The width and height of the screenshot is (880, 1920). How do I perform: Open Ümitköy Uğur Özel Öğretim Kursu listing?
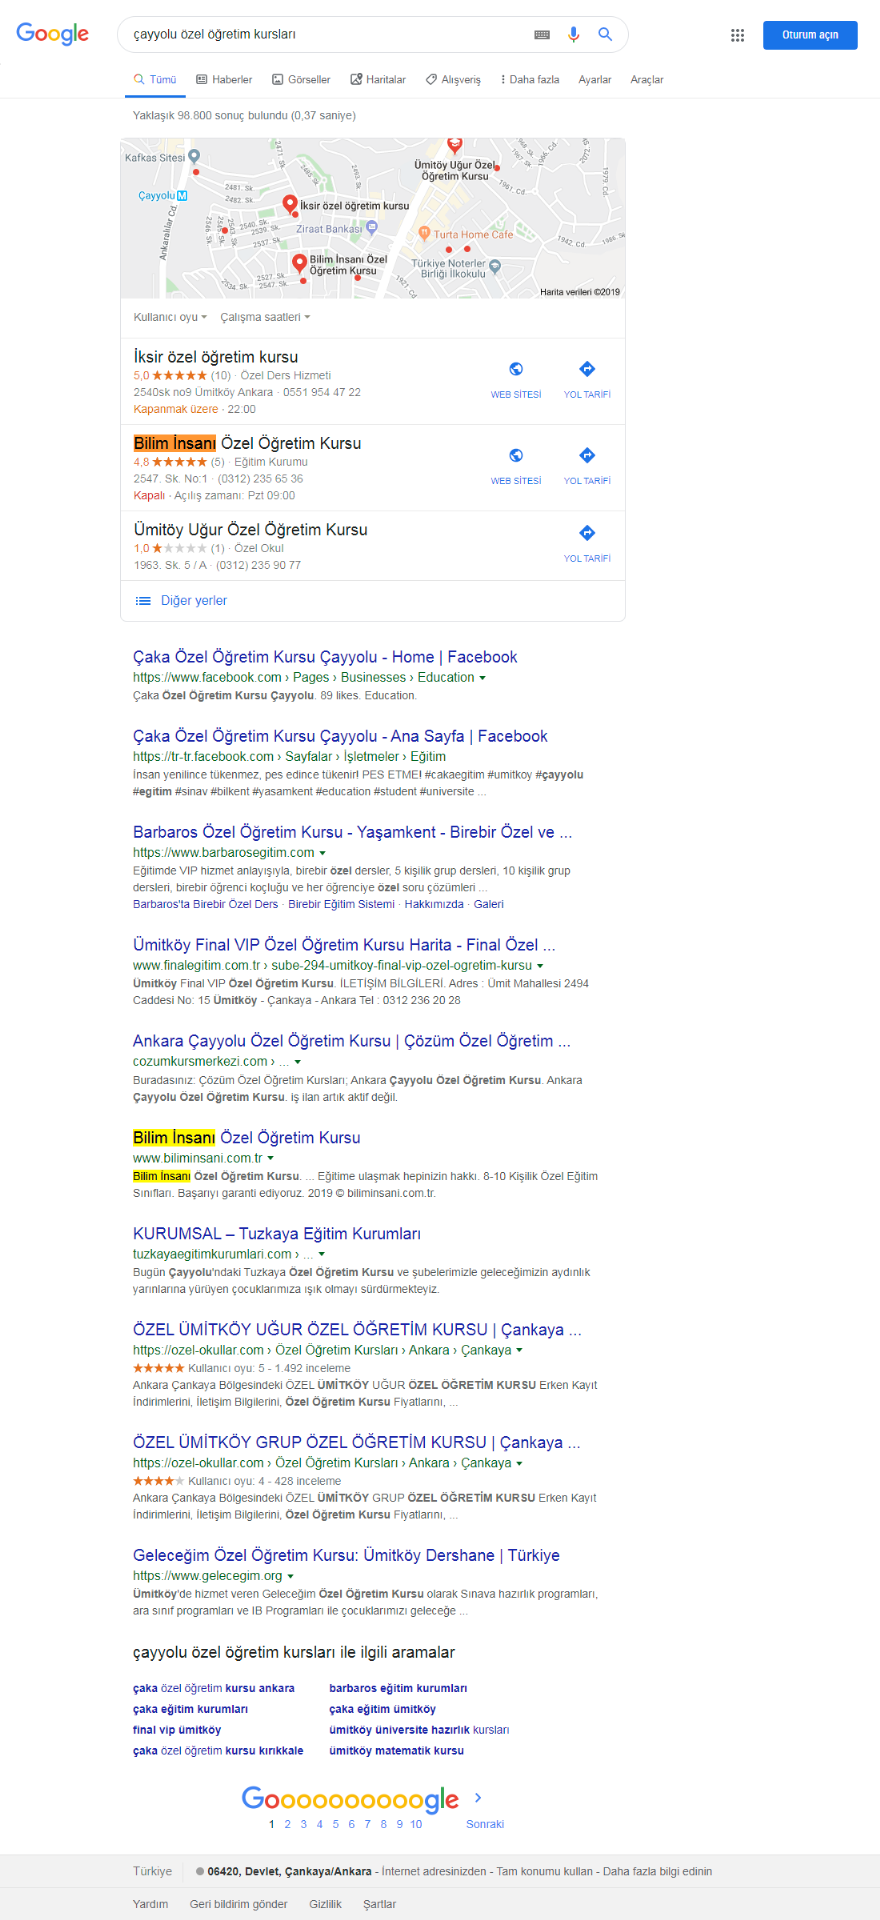(x=251, y=530)
